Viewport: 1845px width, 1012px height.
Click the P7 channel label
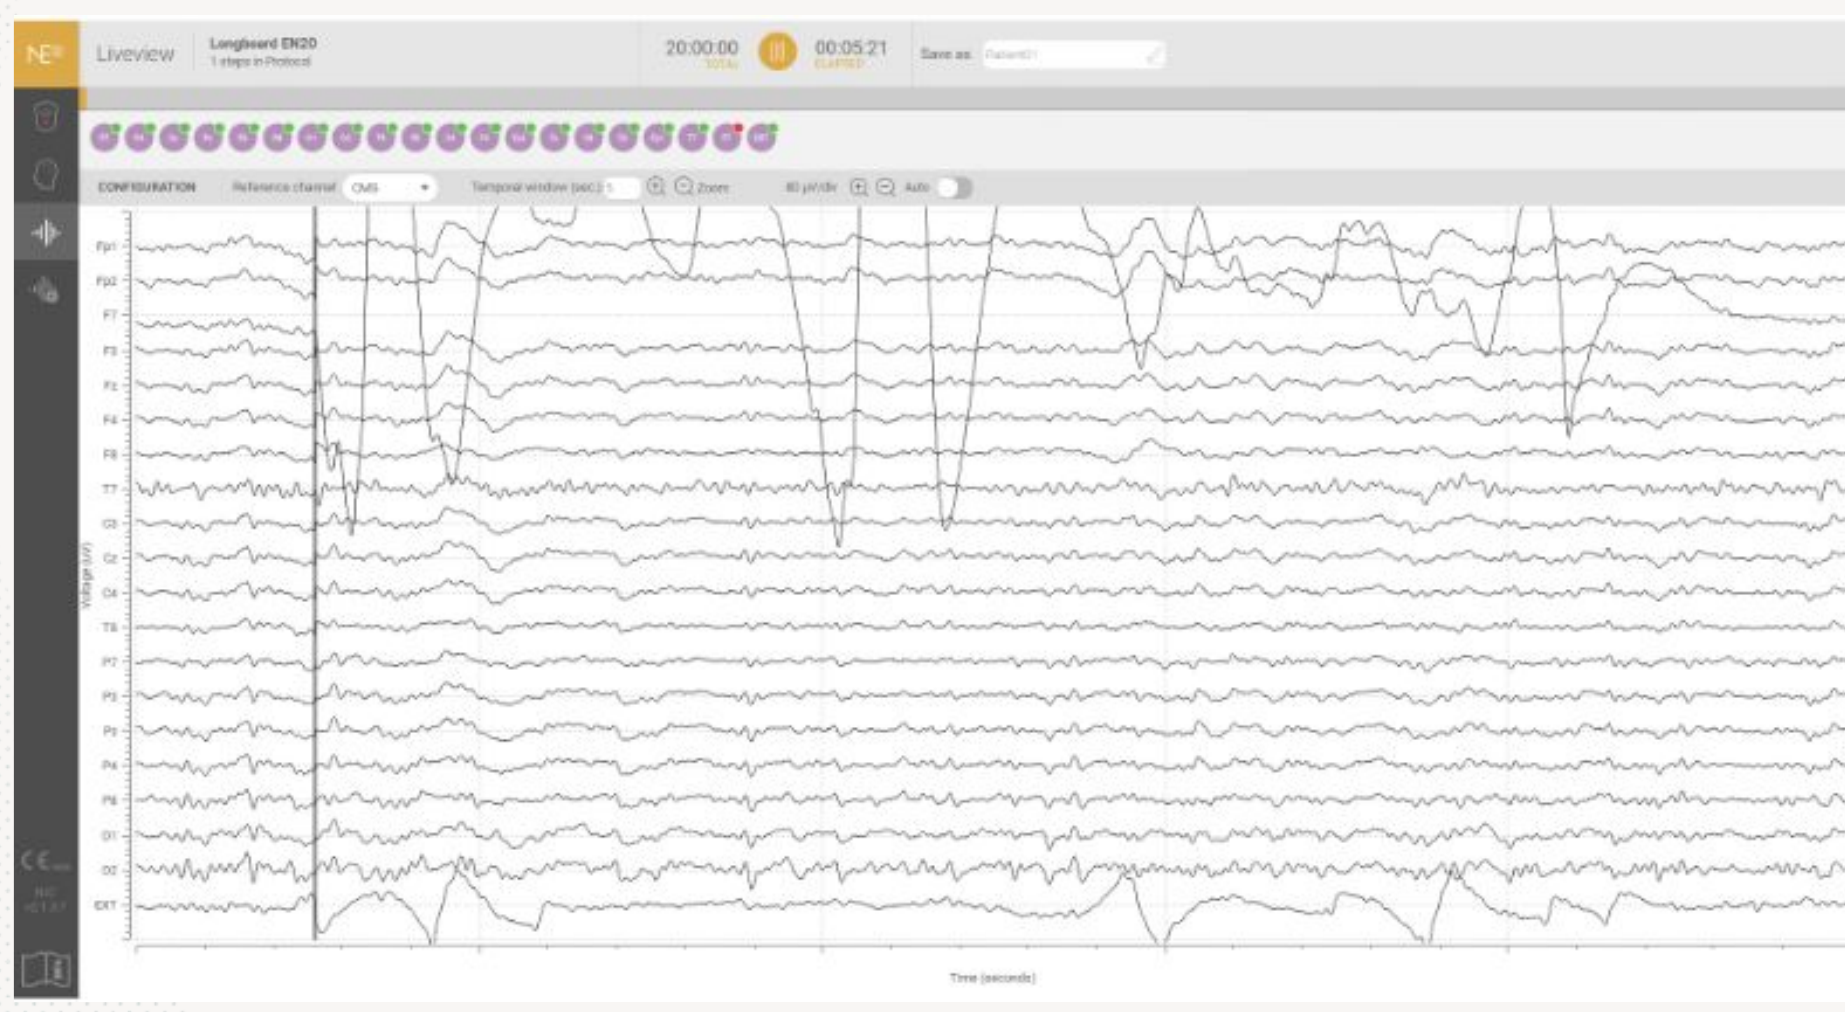coord(110,662)
